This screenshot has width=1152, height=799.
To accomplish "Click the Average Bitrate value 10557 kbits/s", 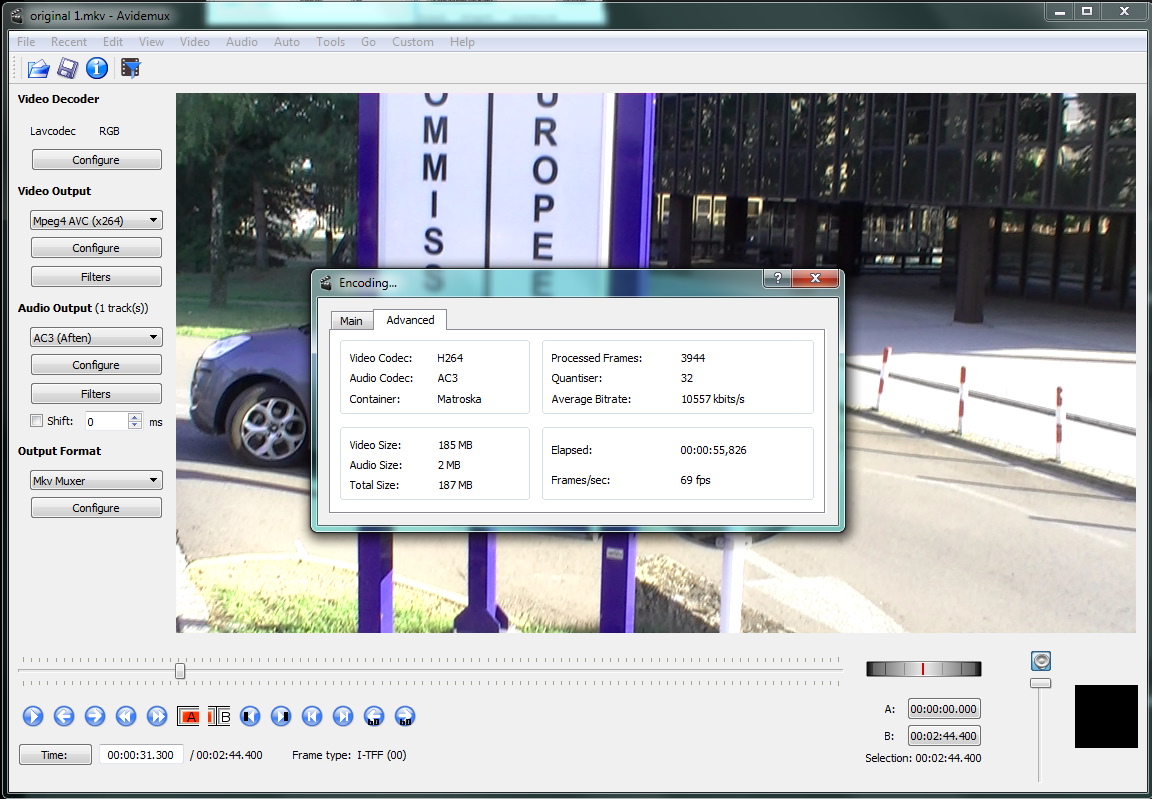I will (x=713, y=399).
